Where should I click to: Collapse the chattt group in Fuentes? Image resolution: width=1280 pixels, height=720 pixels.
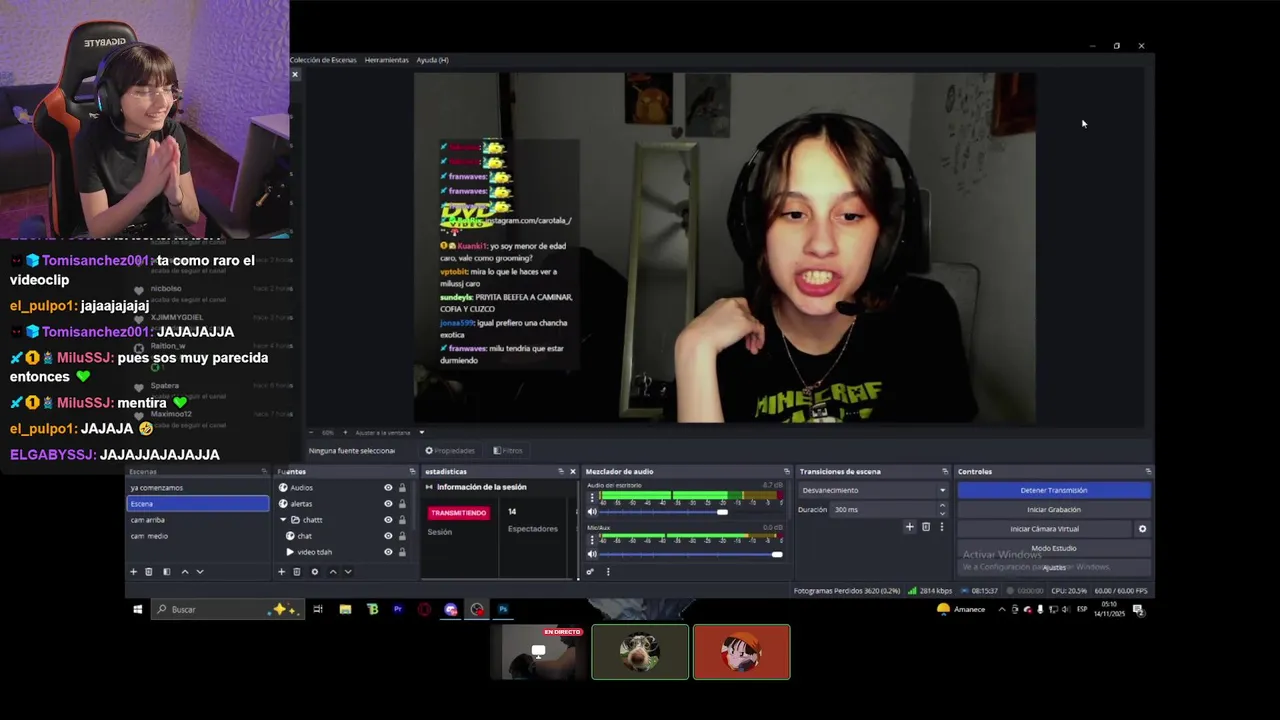click(x=283, y=520)
